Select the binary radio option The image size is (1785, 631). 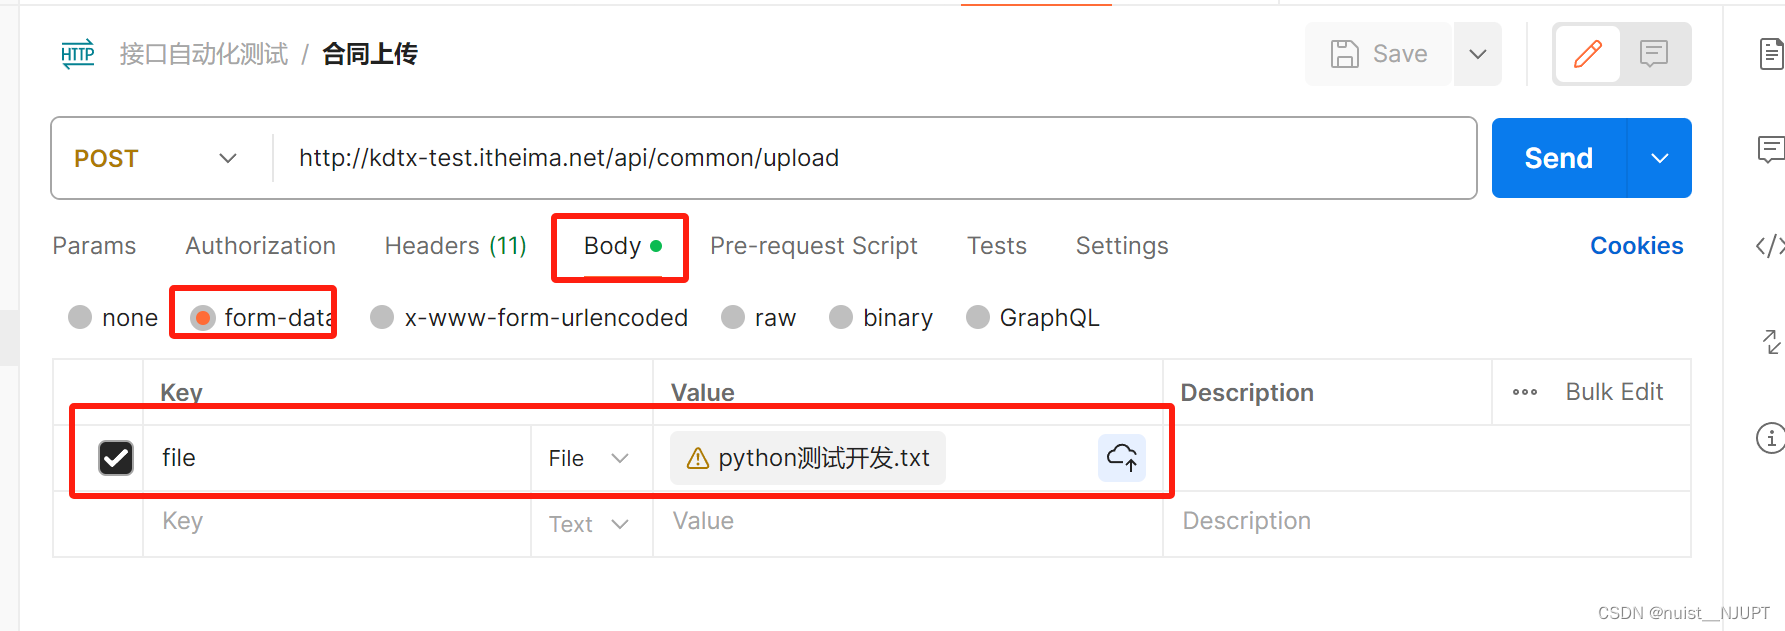click(842, 318)
